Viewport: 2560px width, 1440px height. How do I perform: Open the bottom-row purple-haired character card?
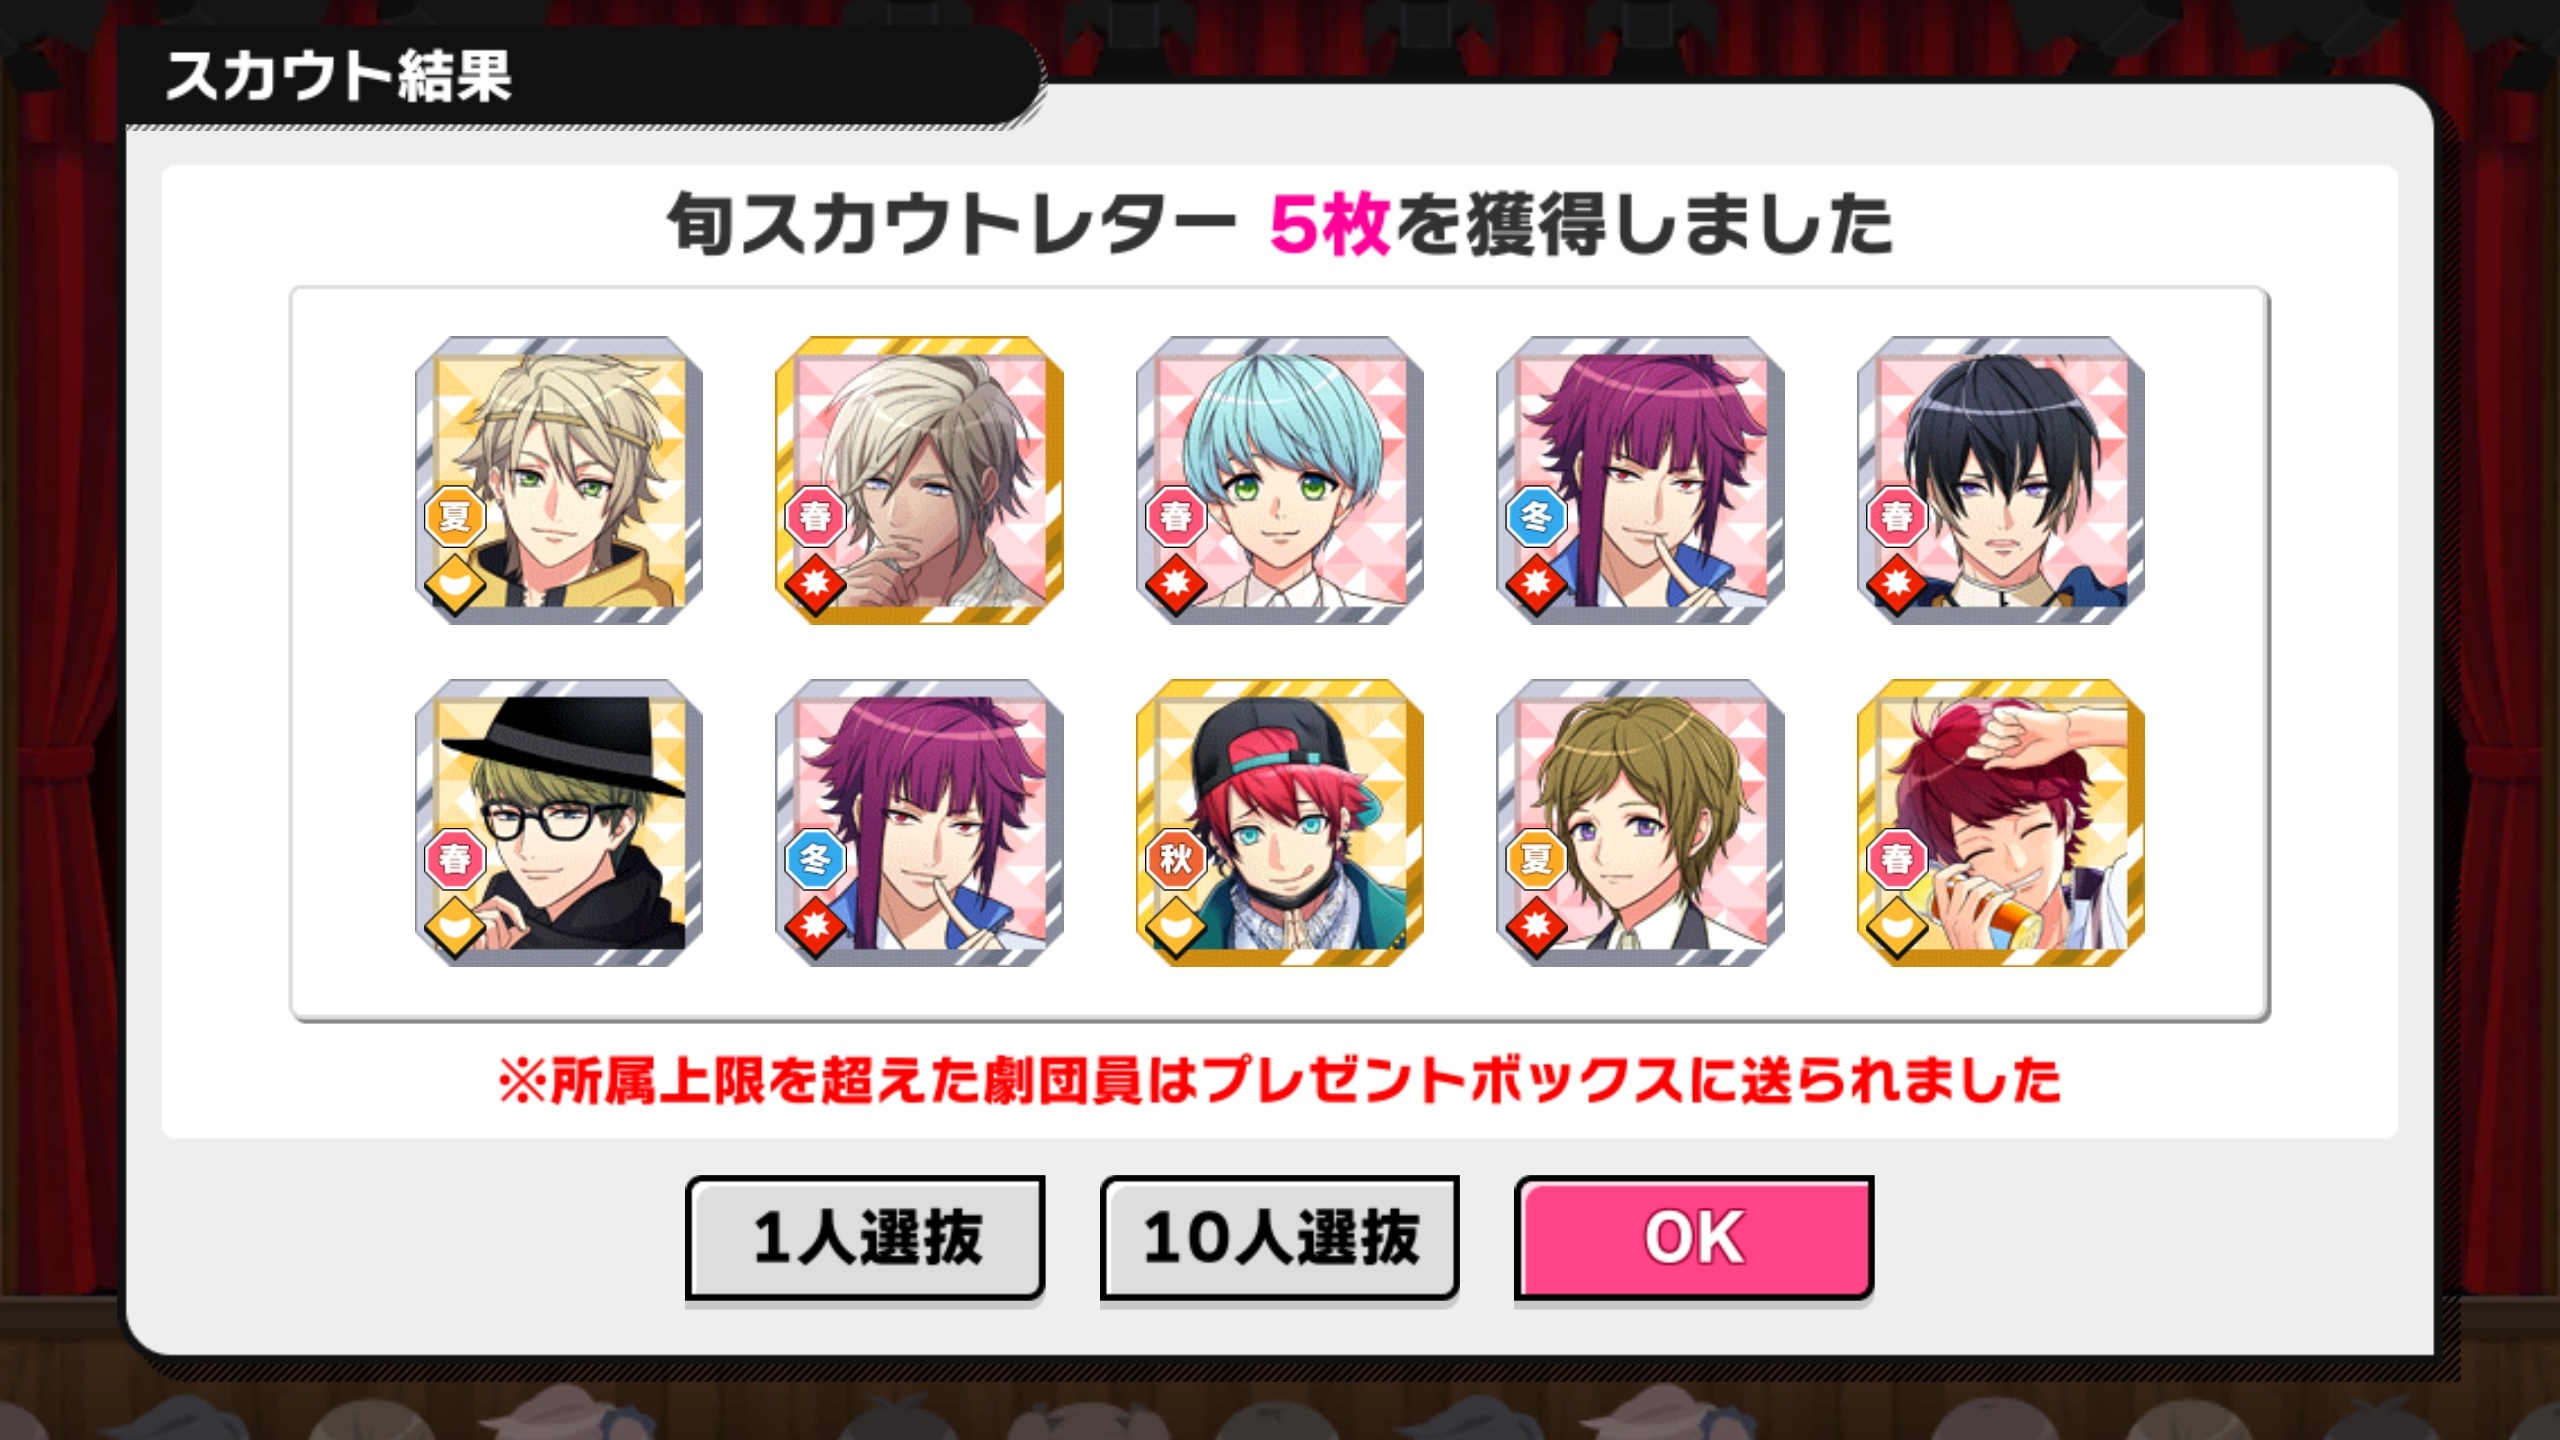pyautogui.click(x=919, y=823)
